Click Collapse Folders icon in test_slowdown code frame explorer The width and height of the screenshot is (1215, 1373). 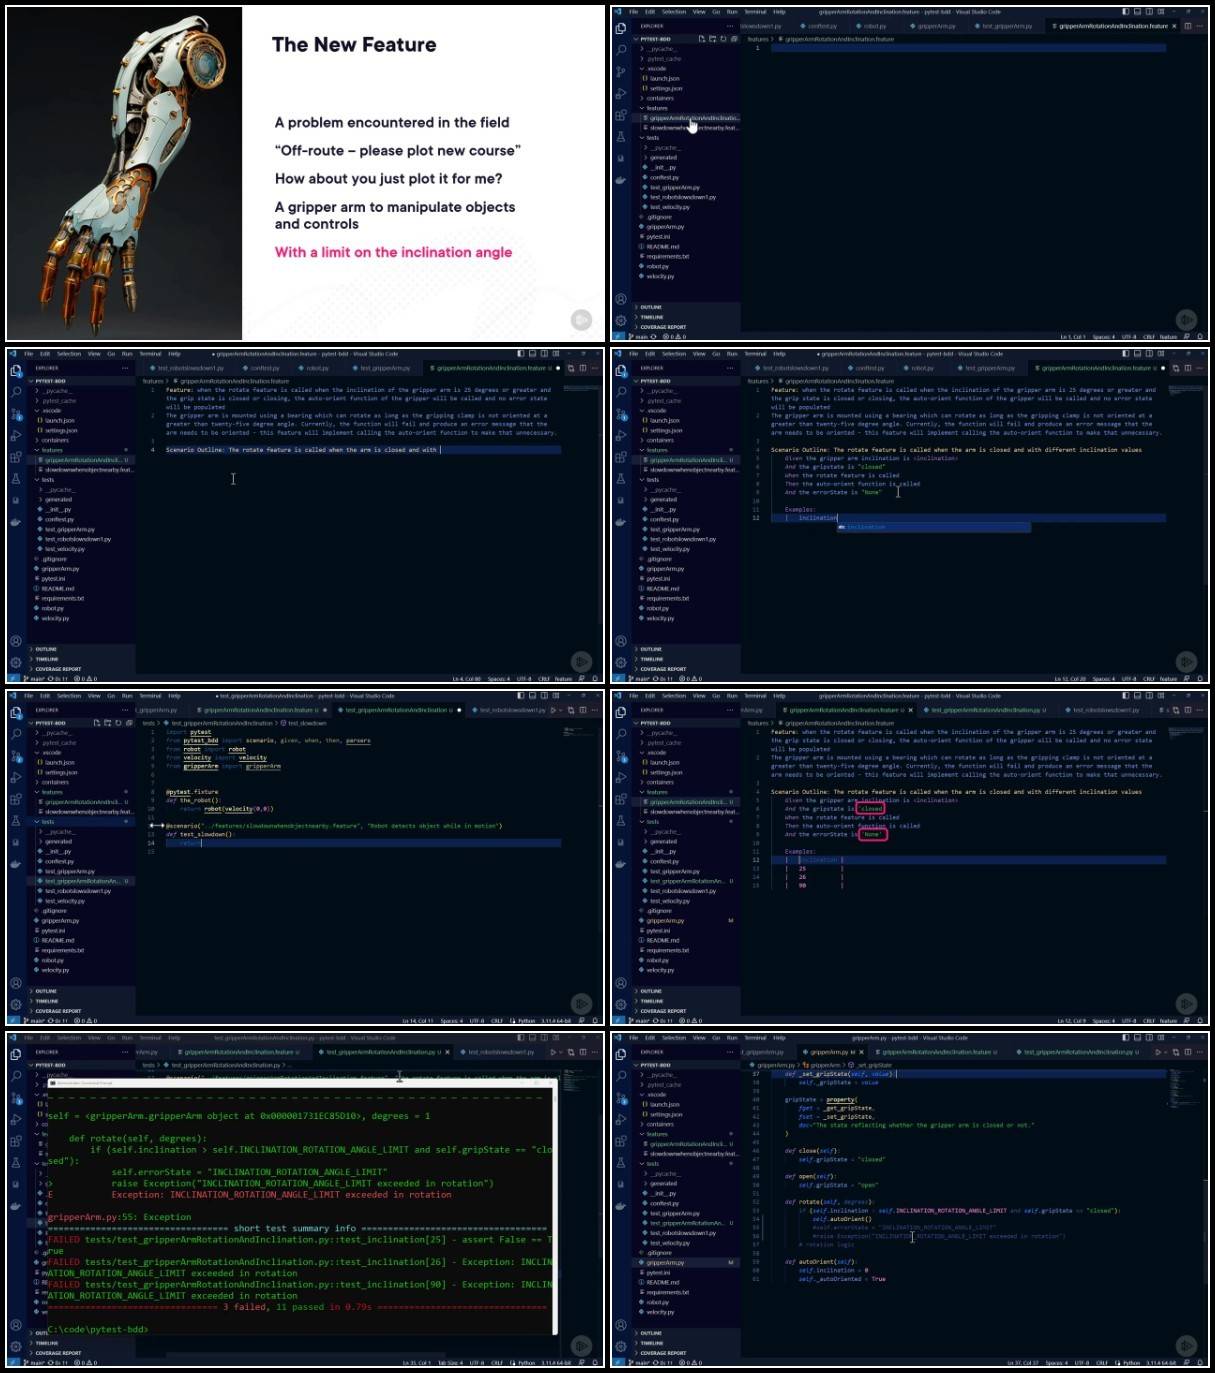click(x=129, y=722)
